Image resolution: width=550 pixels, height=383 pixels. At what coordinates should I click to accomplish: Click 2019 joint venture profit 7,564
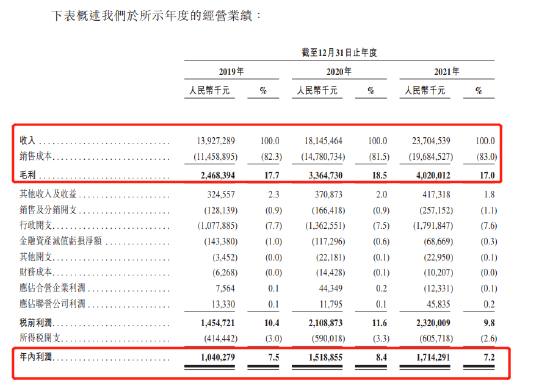225,288
